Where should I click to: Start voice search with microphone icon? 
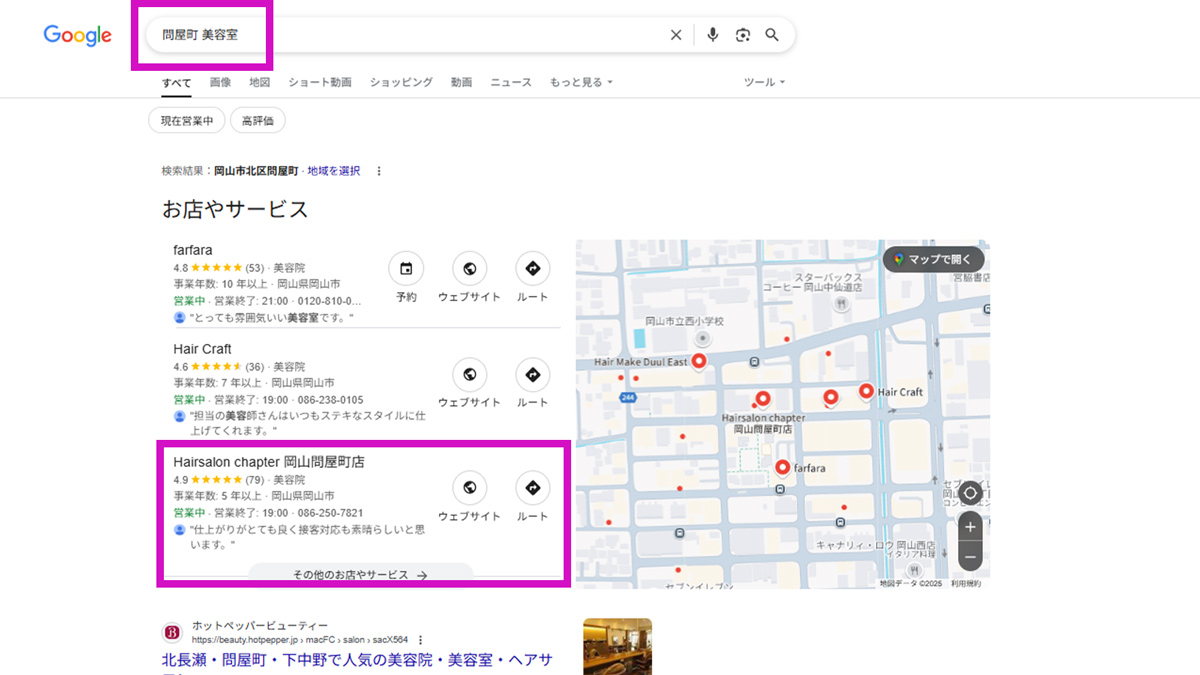[x=712, y=35]
